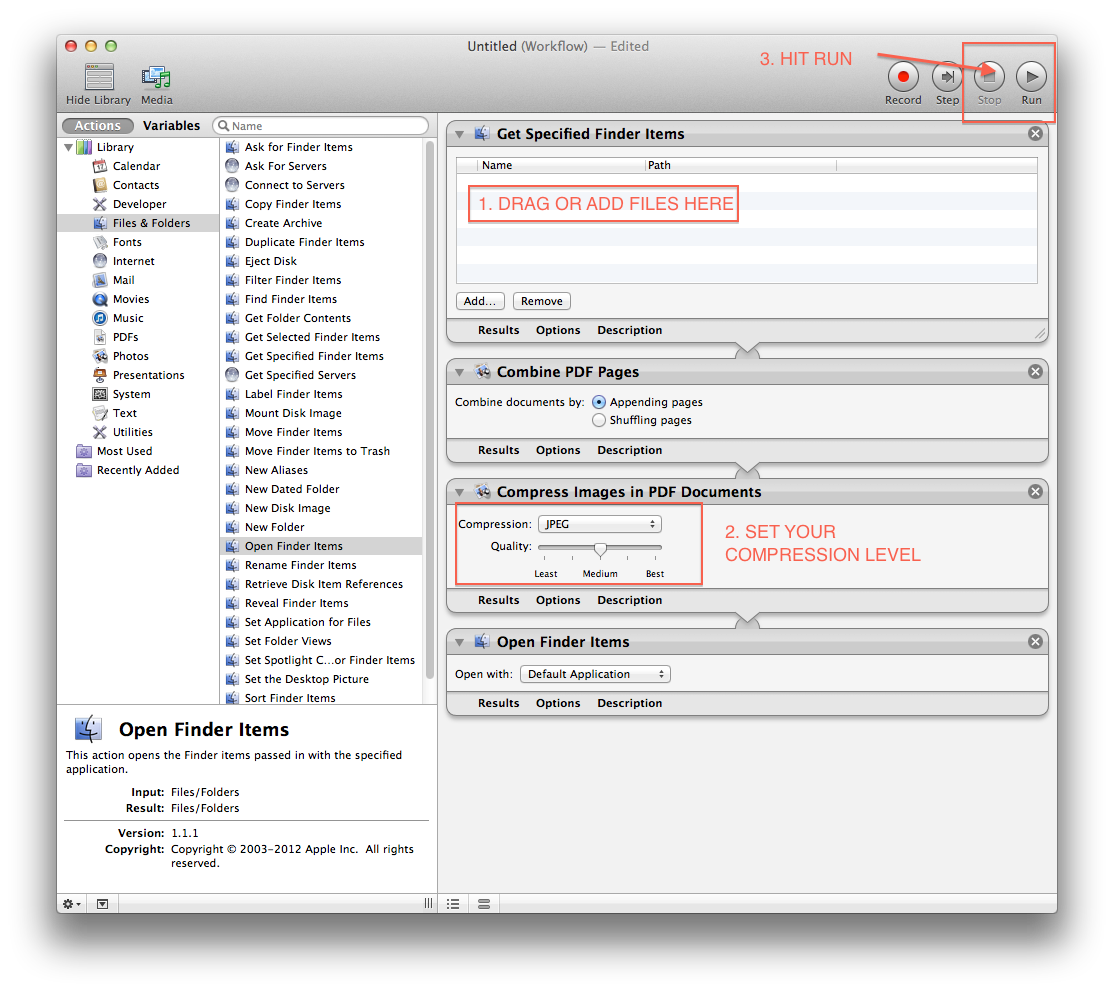Collapse the Get Specified Finder Items action
This screenshot has width=1114, height=992.
pos(460,134)
